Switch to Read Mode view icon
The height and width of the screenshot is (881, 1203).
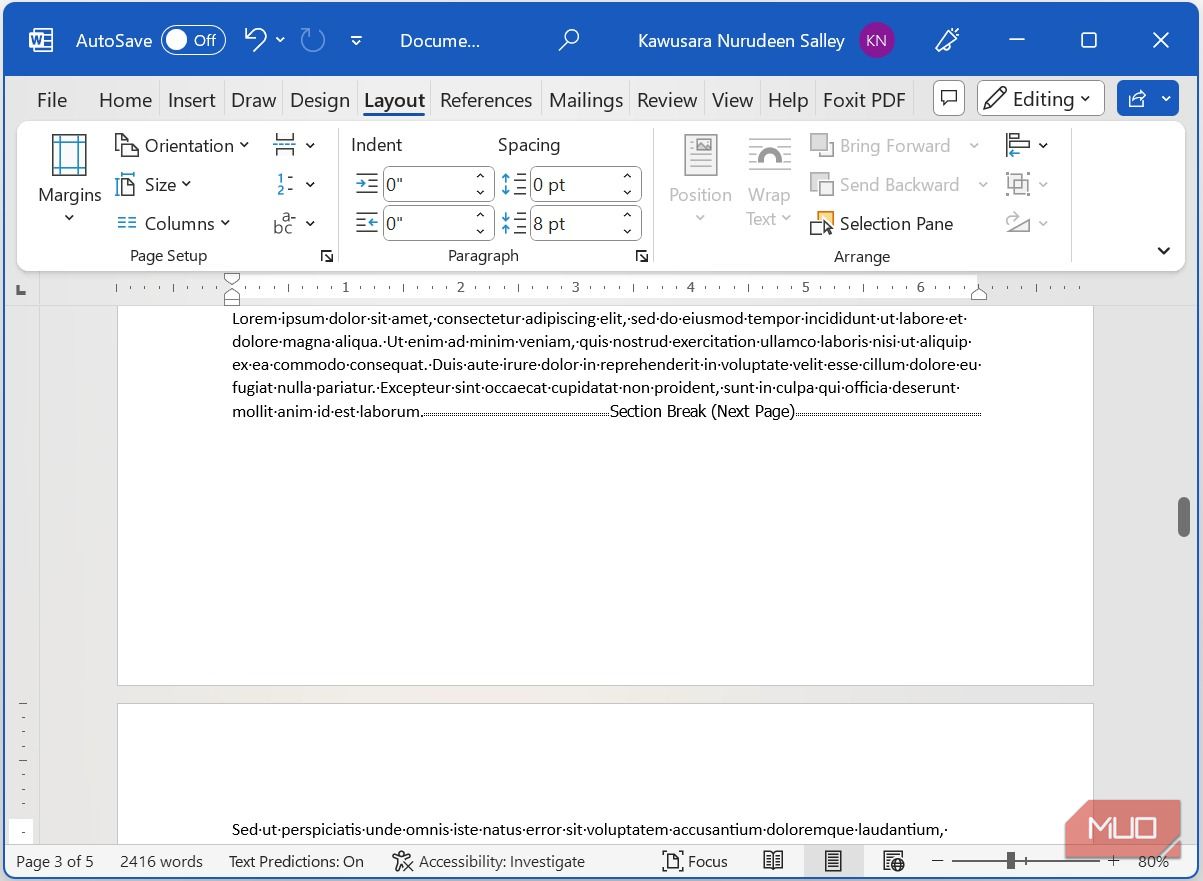[x=773, y=861]
